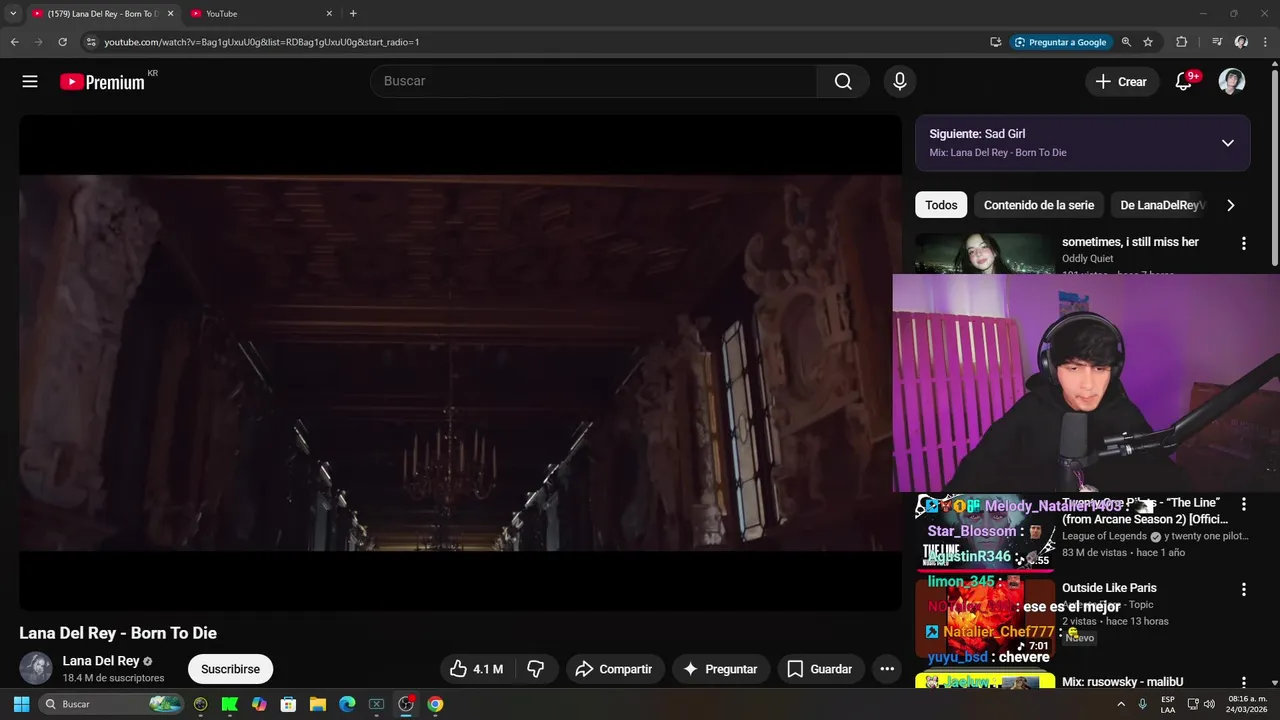Dislike the video with thumbs down
Screen dimensions: 1280x720
(x=536, y=669)
